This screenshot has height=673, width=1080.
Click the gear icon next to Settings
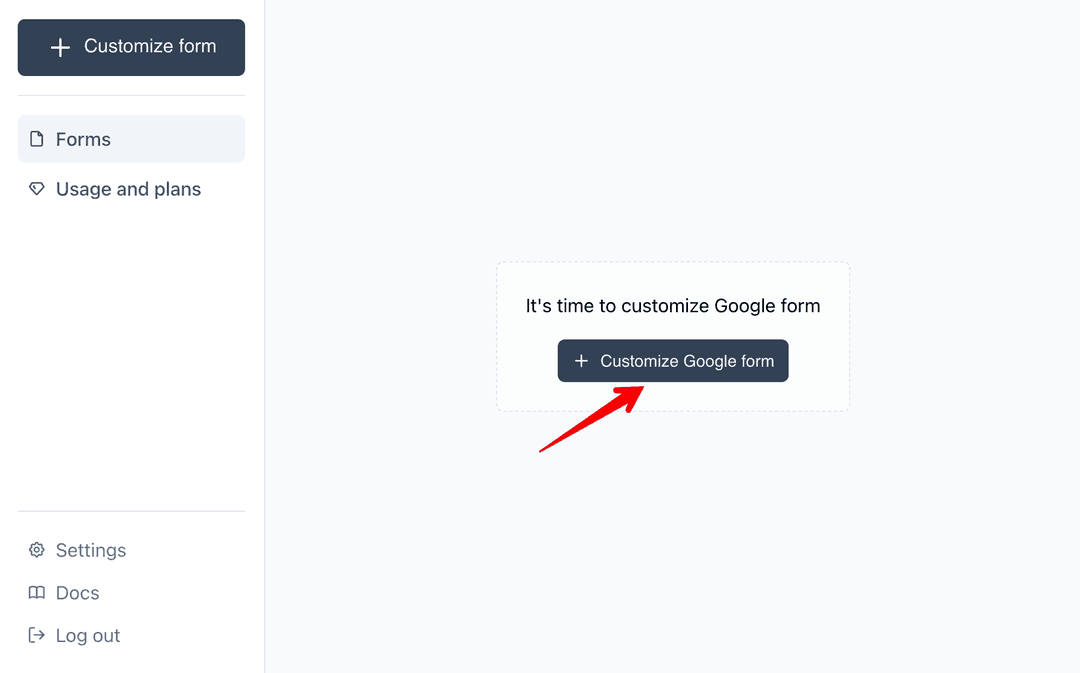[x=37, y=549]
